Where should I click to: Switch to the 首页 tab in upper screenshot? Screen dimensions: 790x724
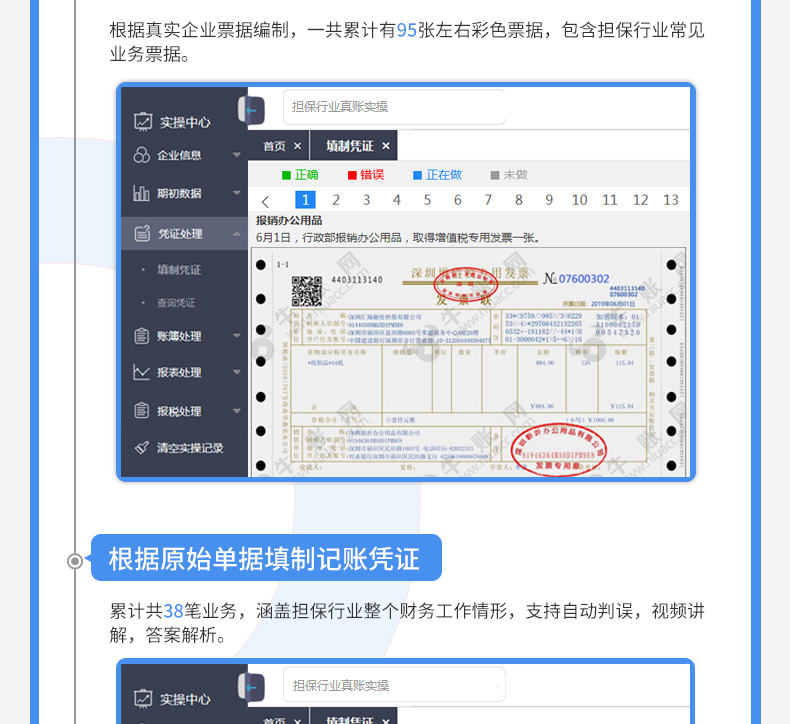[273, 146]
